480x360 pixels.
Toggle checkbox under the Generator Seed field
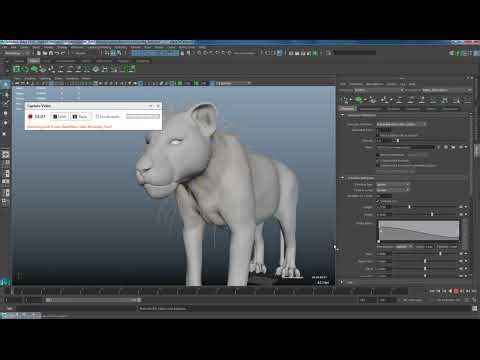coord(377,135)
